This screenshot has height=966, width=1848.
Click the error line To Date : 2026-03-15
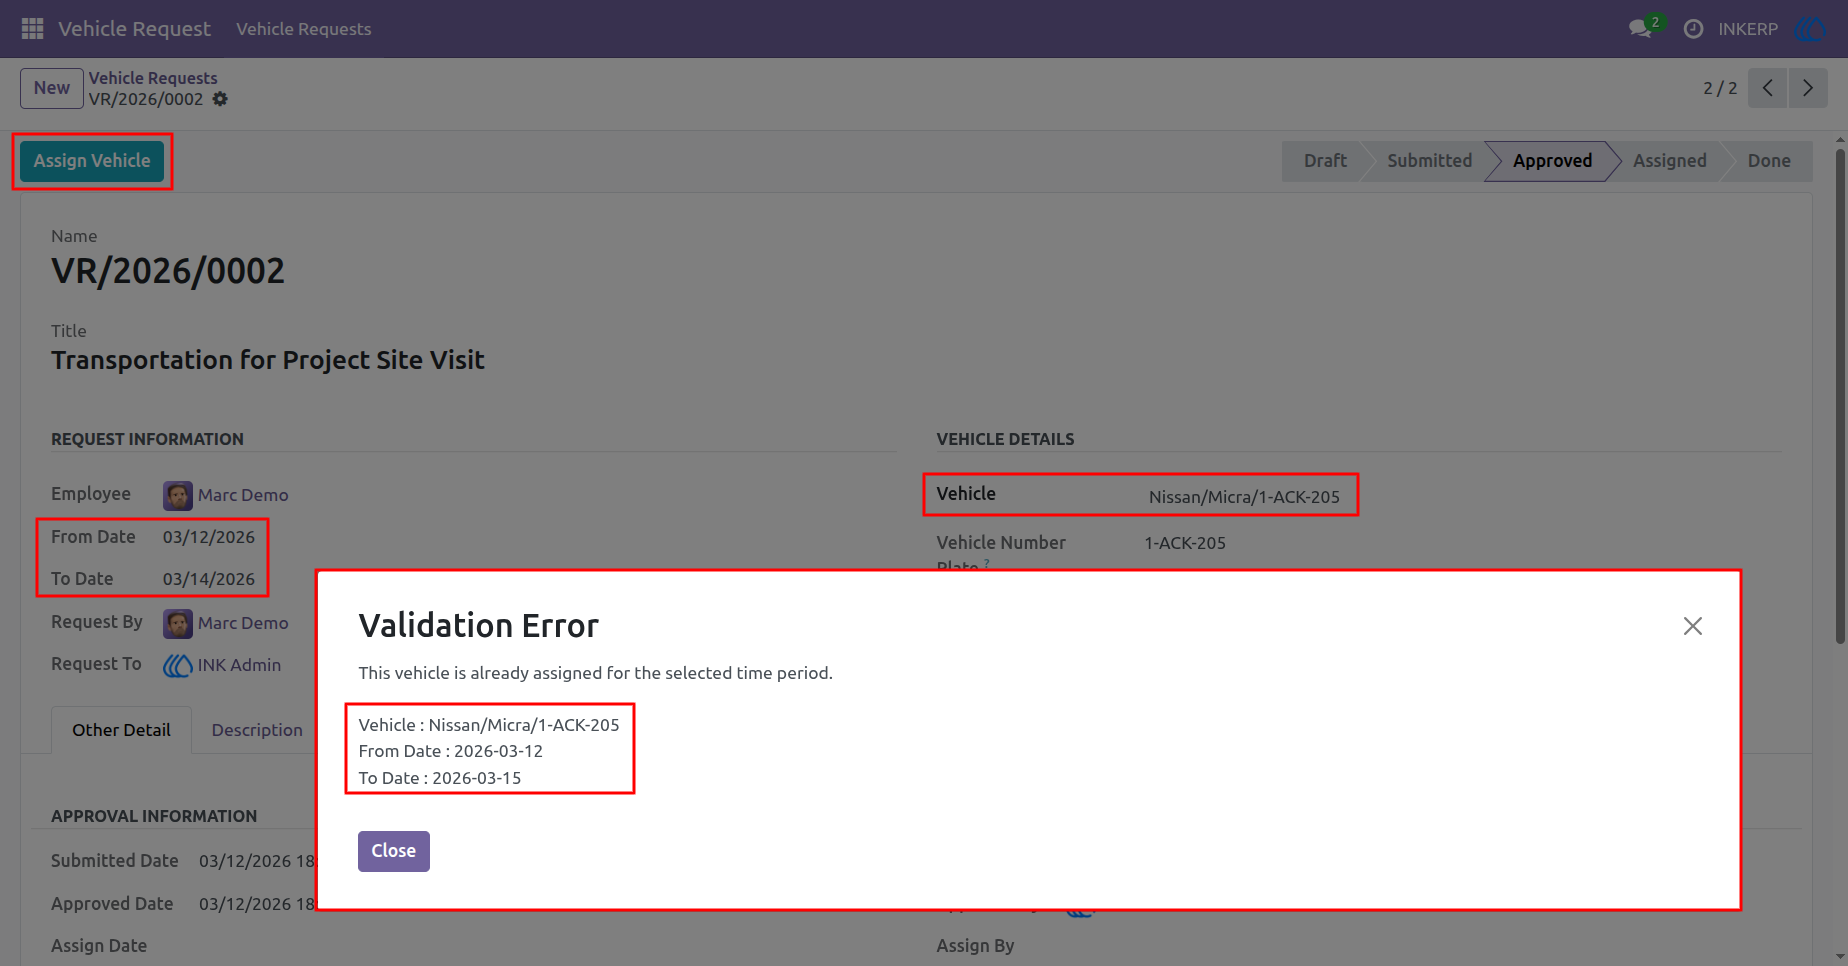pyautogui.click(x=440, y=778)
